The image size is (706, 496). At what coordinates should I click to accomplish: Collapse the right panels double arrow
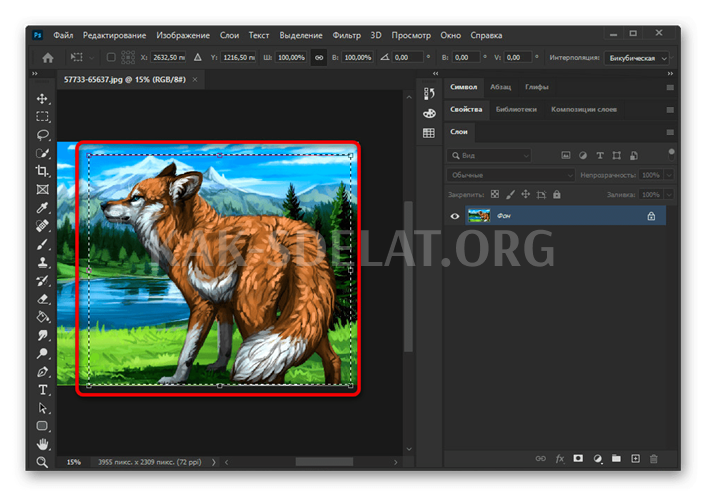point(670,73)
